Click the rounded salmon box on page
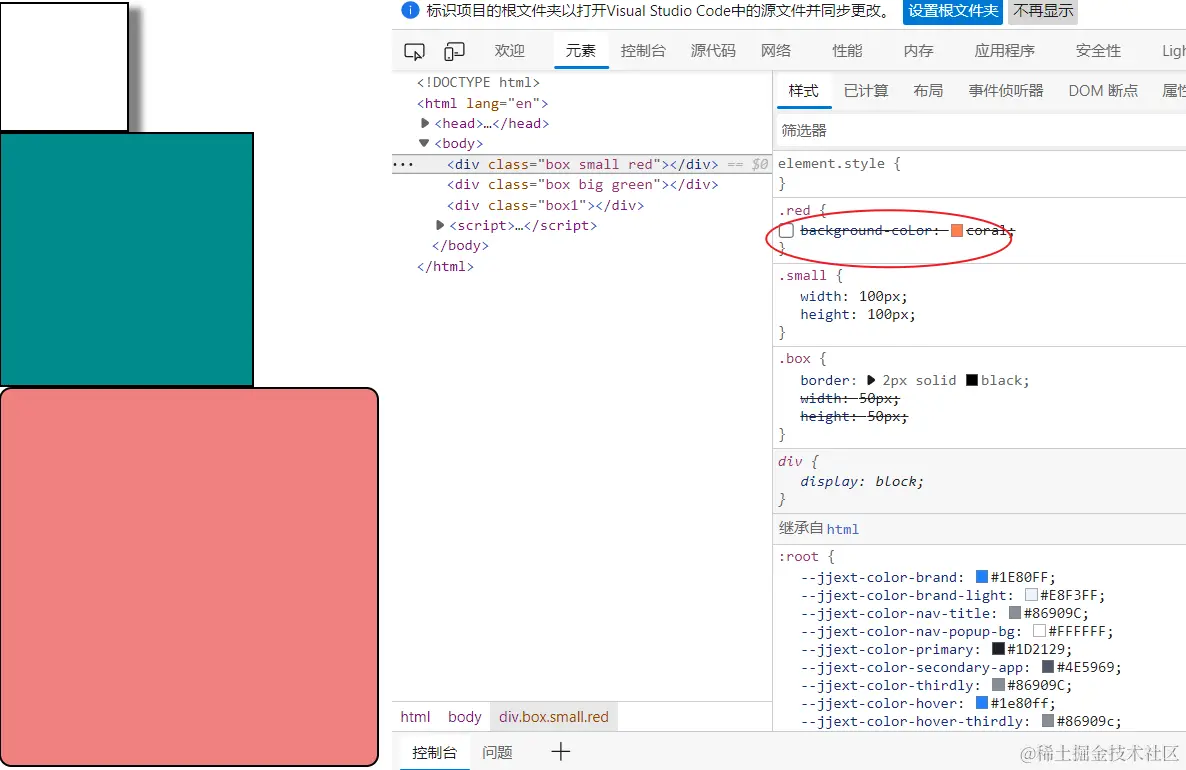The image size is (1186, 770). coord(189,577)
